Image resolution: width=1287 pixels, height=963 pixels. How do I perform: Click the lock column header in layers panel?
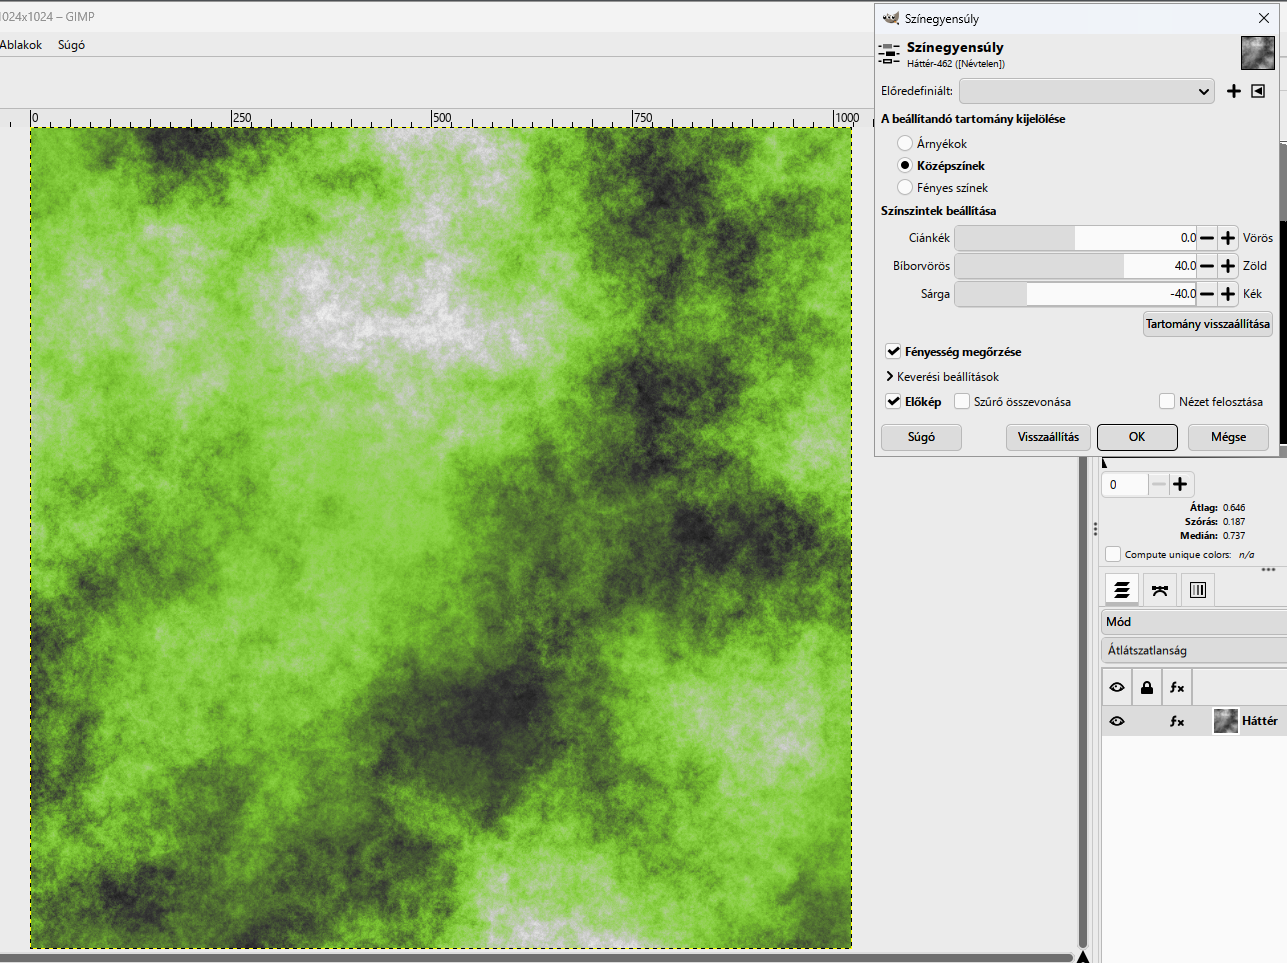[1147, 688]
